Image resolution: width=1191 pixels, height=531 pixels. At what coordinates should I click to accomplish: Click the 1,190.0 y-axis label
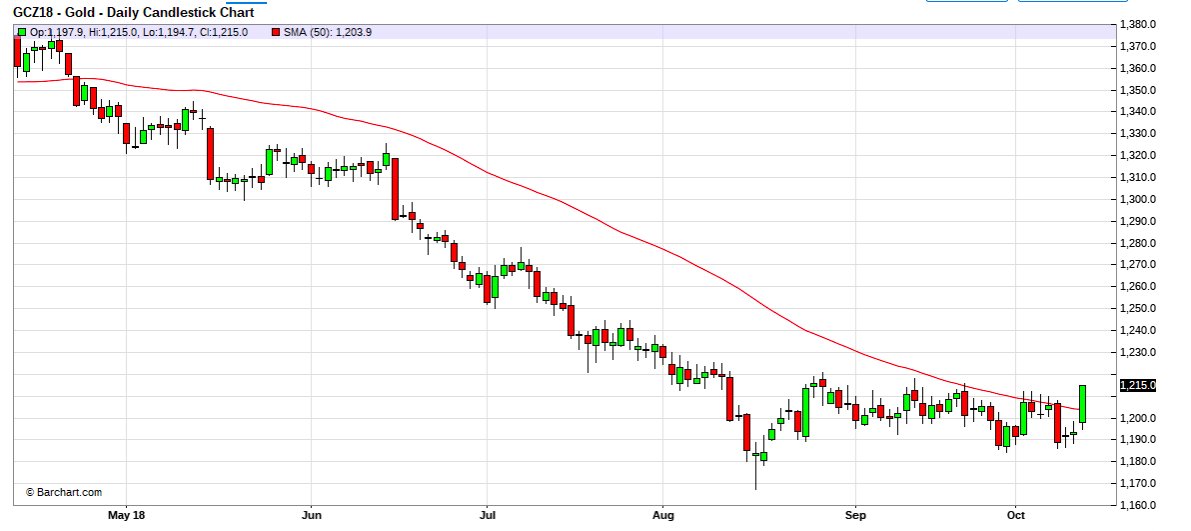click(x=1138, y=440)
